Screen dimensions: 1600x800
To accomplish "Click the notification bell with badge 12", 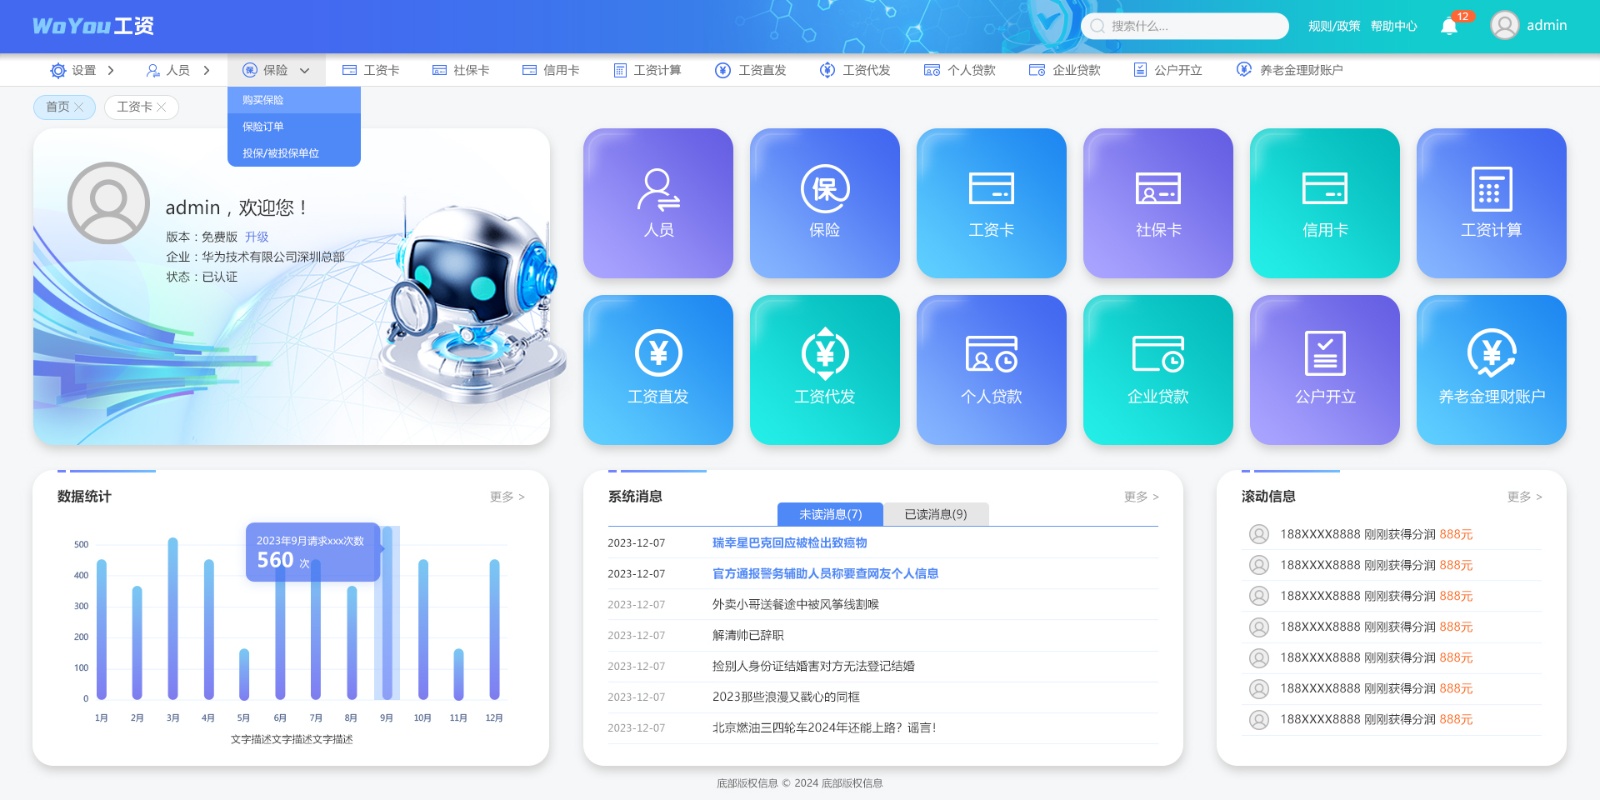I will 1449,26.
